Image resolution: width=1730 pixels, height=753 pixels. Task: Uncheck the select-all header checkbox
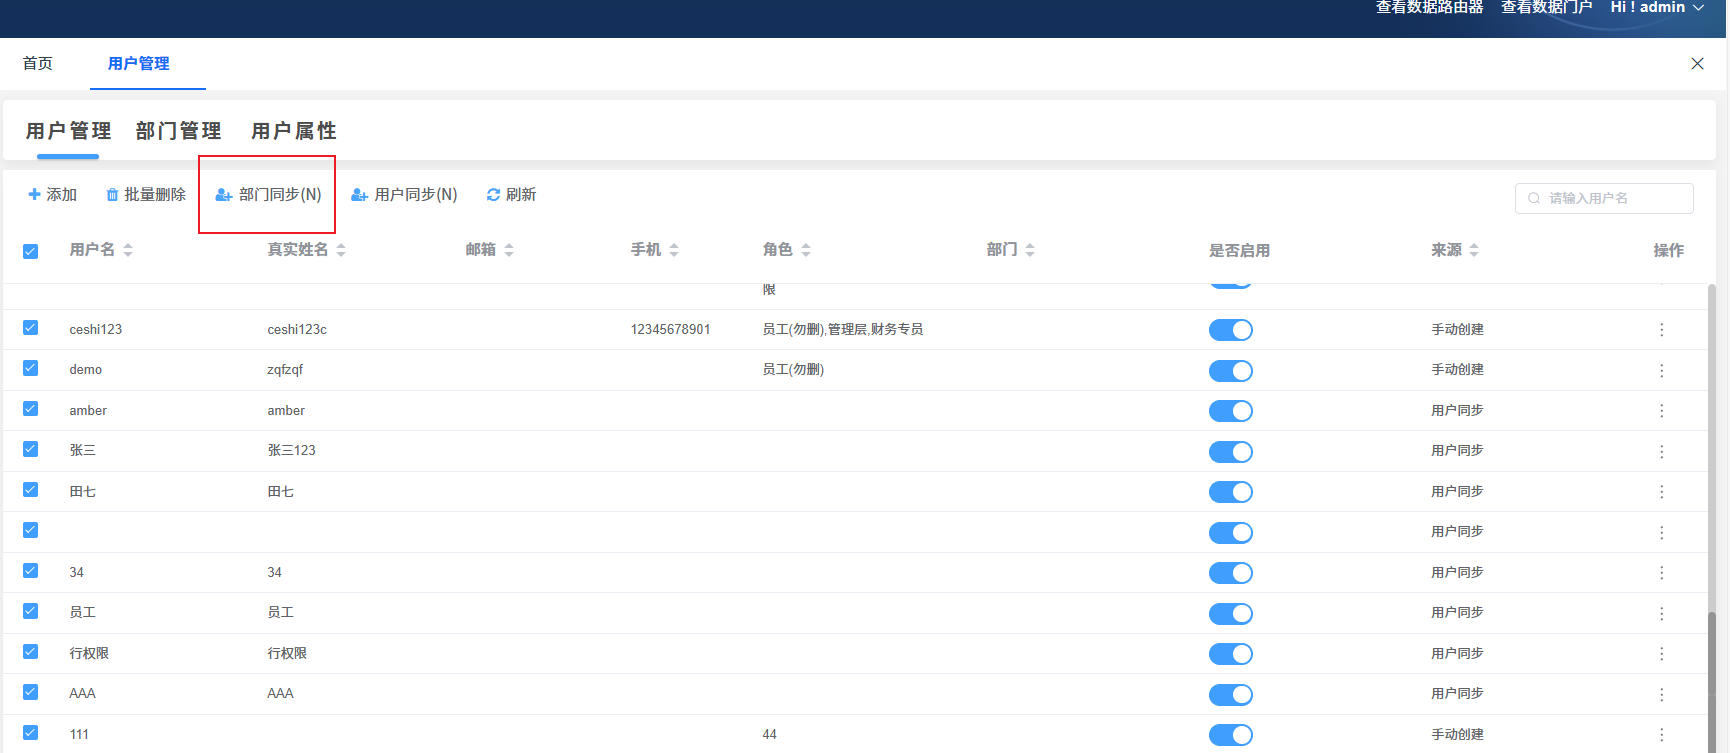pyautogui.click(x=31, y=251)
